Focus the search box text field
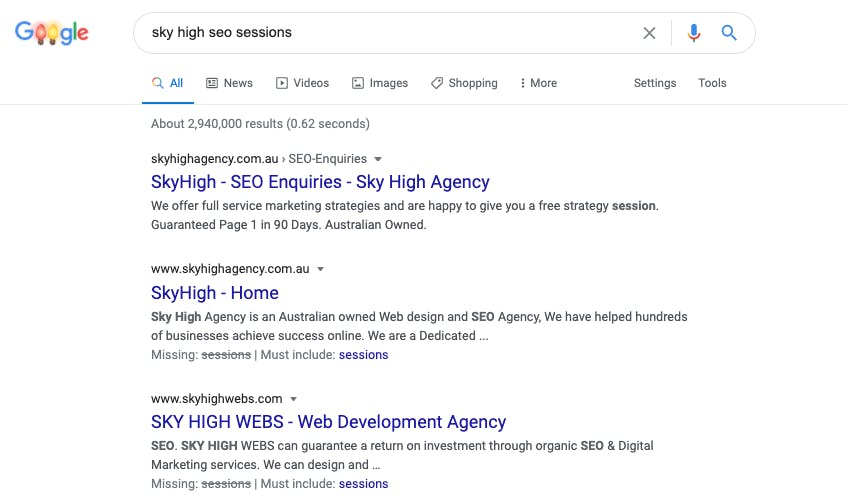This screenshot has width=847, height=498. coord(389,33)
